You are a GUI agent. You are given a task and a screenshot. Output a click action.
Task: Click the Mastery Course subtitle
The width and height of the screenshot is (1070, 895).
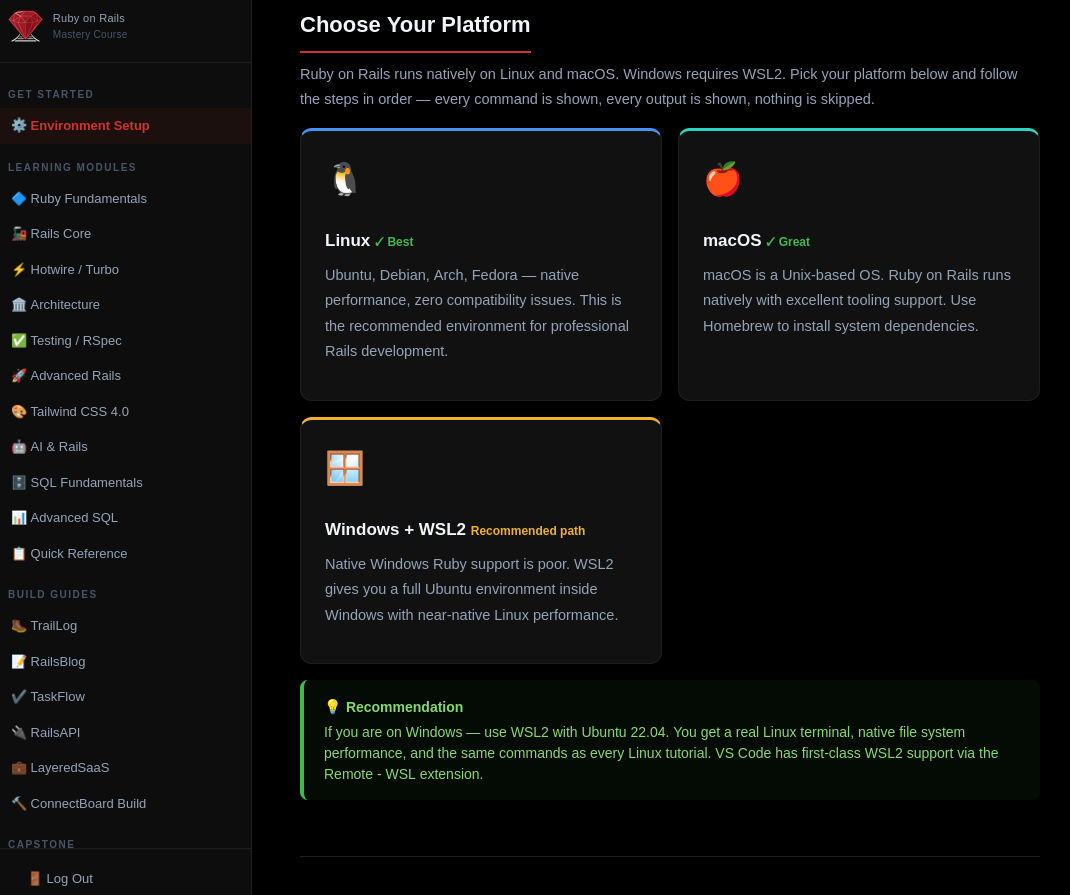[89, 34]
